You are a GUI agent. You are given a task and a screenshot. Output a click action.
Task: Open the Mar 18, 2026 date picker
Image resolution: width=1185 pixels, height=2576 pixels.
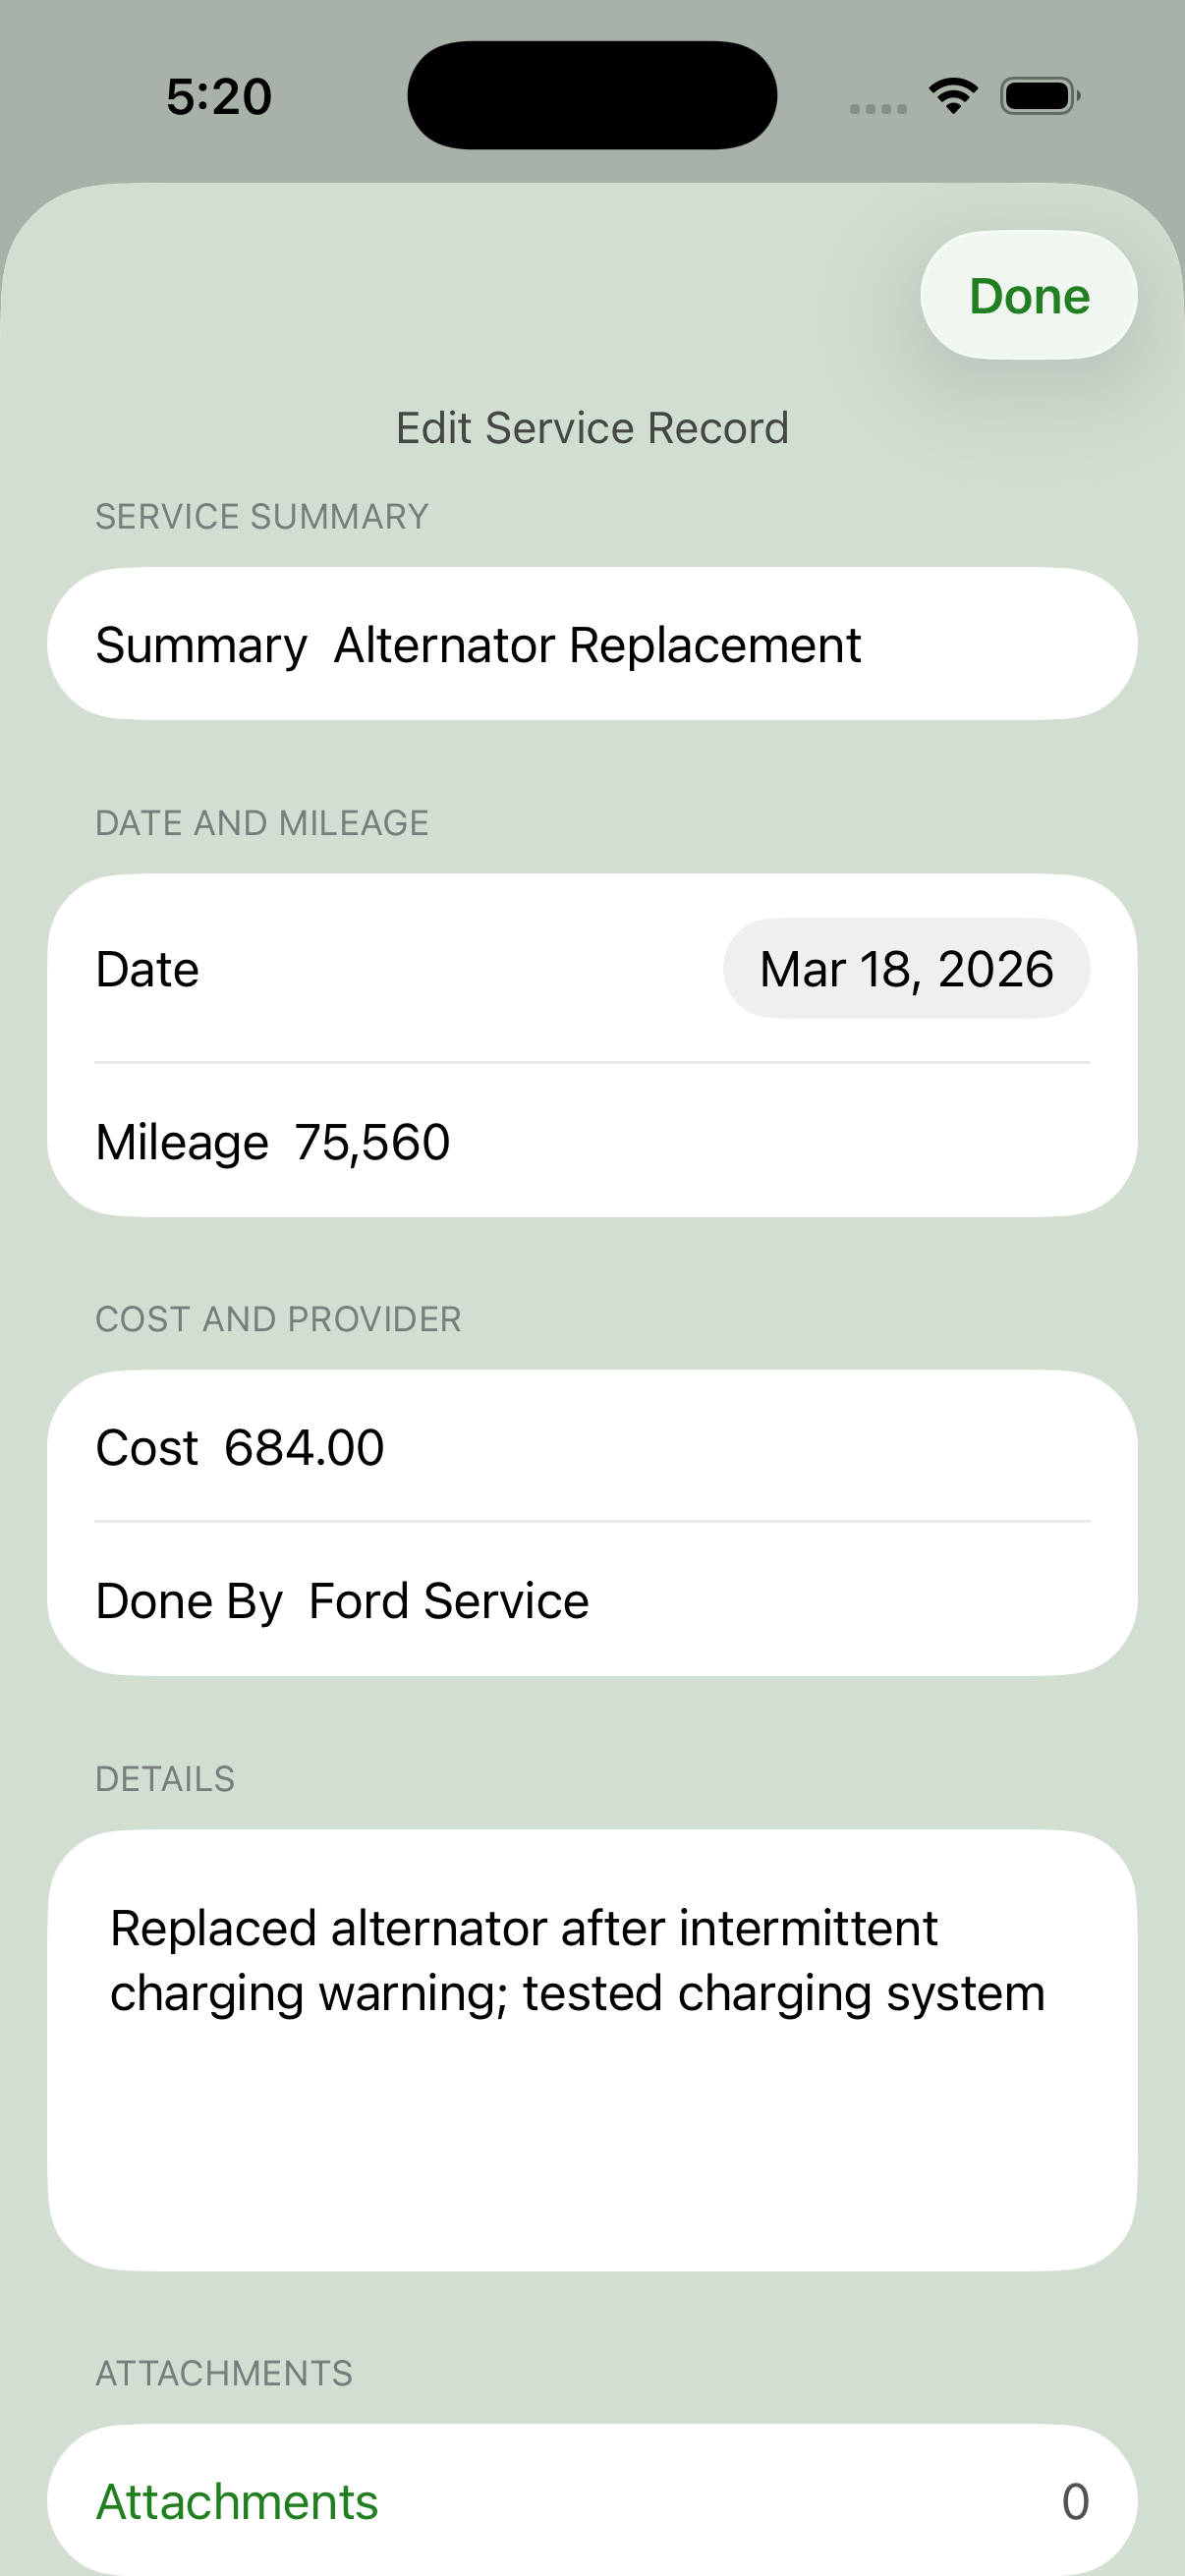(906, 968)
